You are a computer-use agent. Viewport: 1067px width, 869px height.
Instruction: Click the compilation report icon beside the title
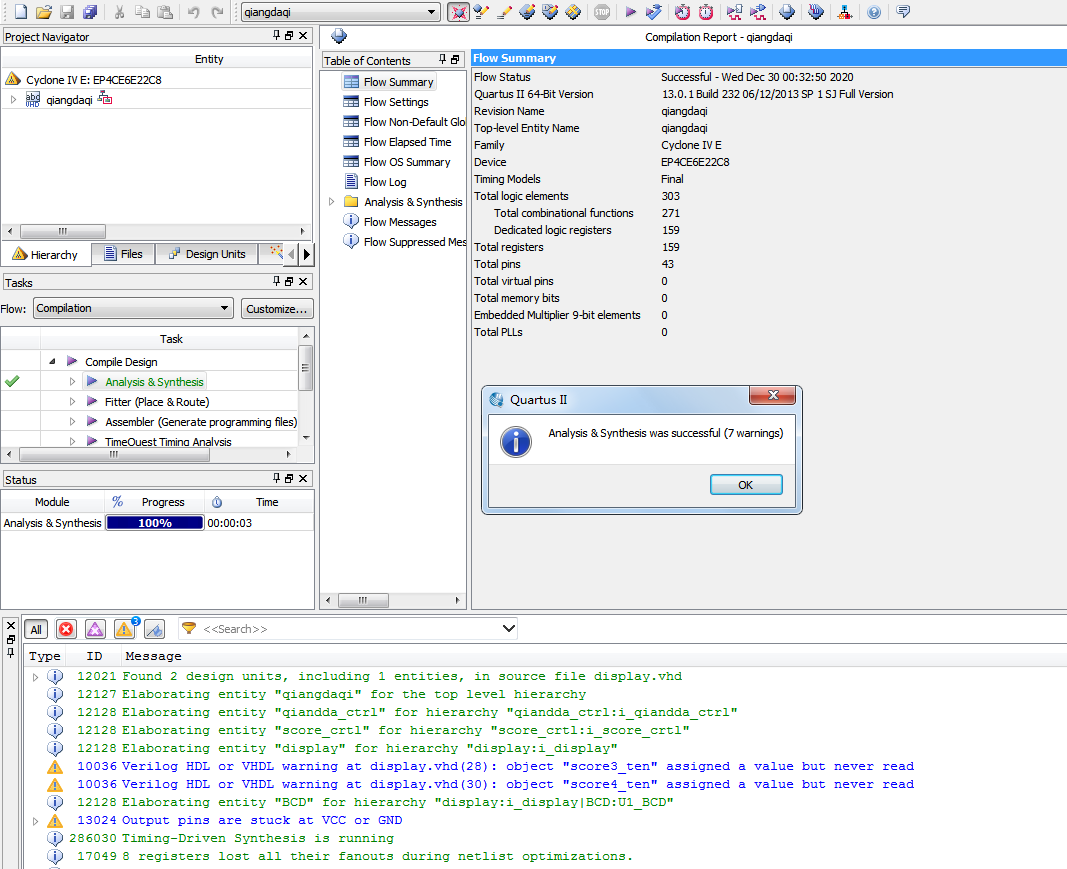click(x=339, y=37)
